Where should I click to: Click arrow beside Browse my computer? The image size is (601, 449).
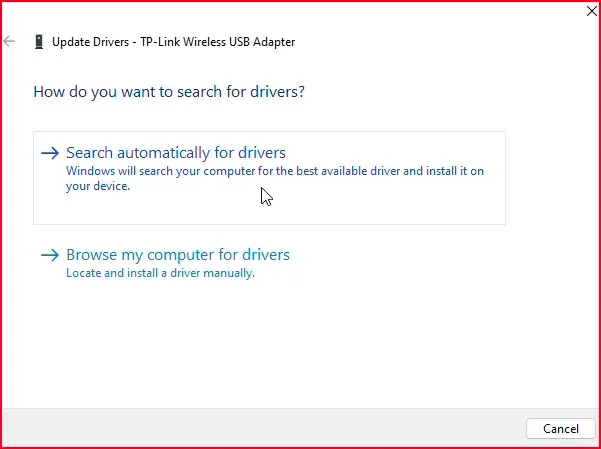click(50, 255)
